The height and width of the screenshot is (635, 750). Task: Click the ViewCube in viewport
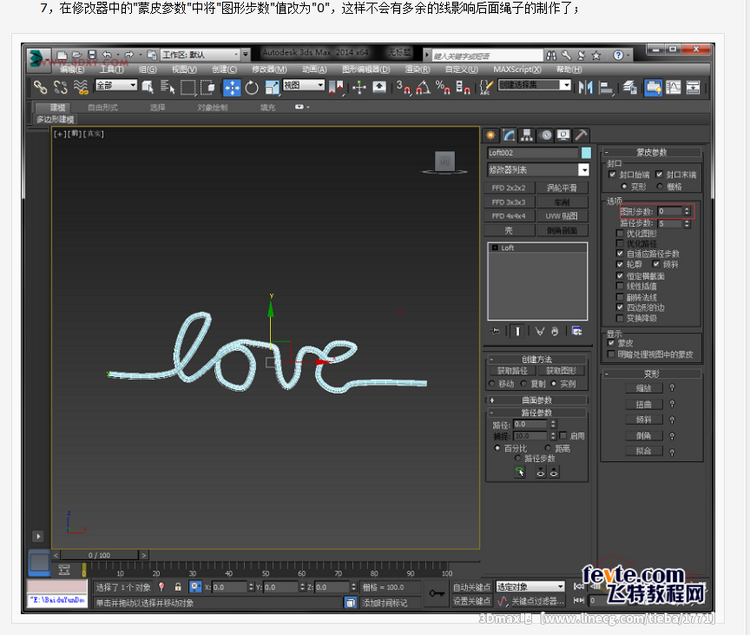445,161
